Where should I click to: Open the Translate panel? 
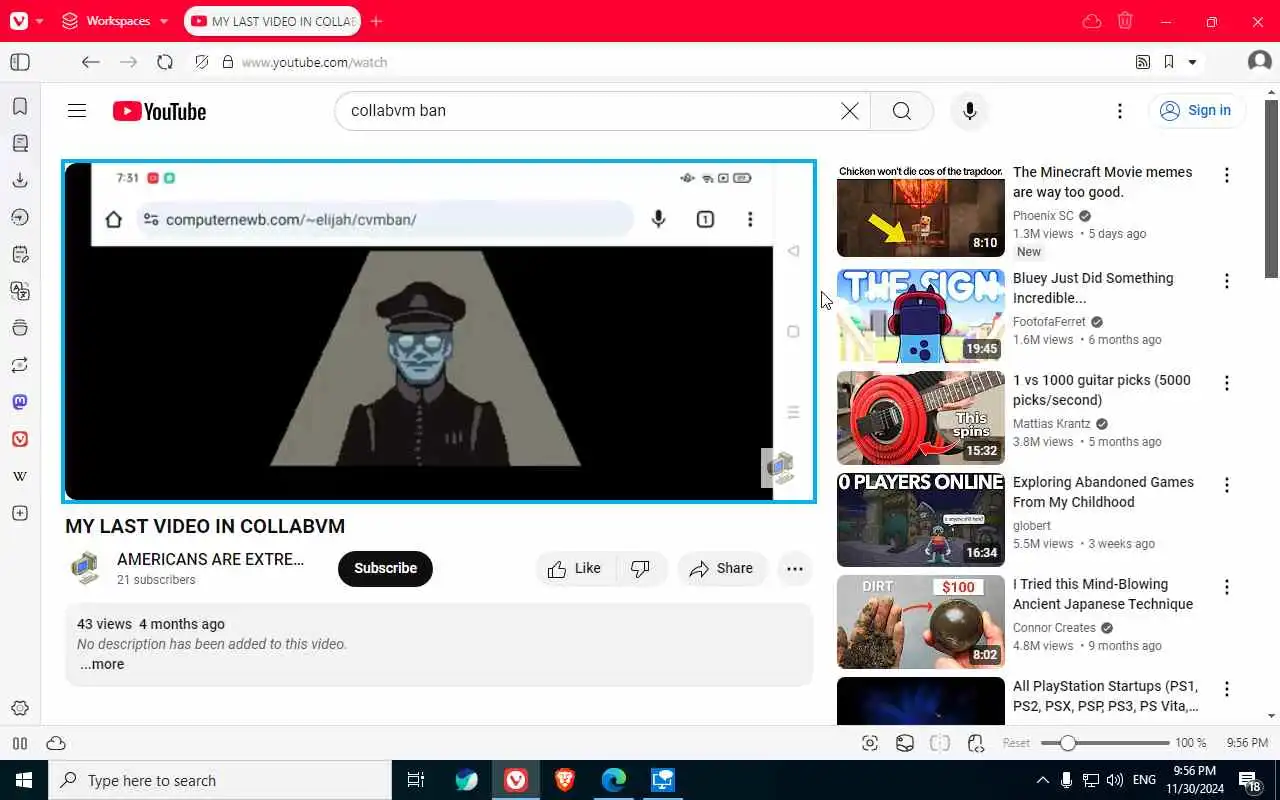coord(20,291)
